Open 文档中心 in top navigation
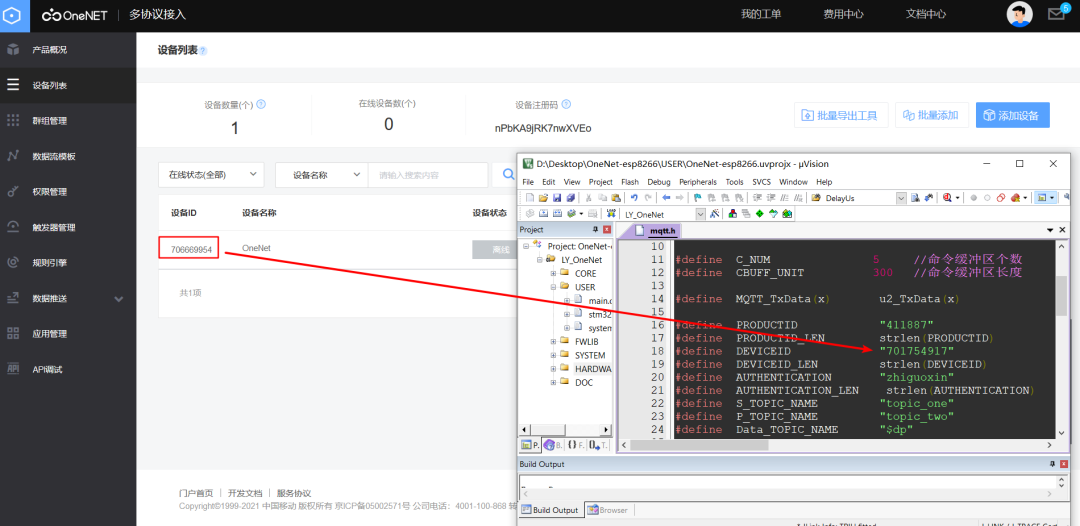 pyautogui.click(x=926, y=14)
